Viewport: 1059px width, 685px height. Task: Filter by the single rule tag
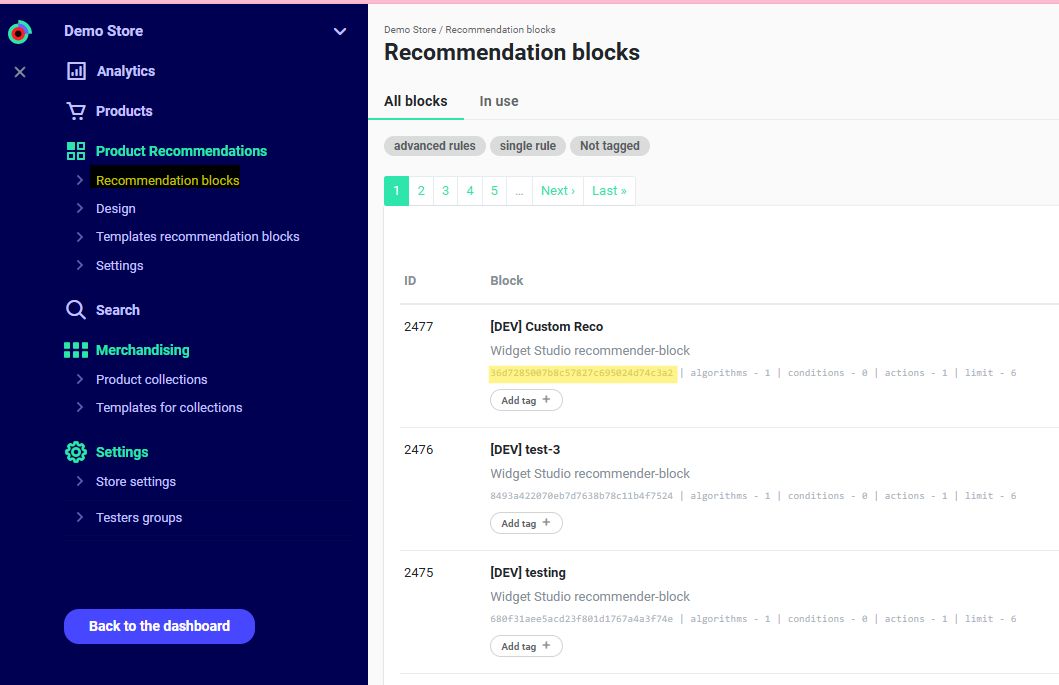click(527, 146)
